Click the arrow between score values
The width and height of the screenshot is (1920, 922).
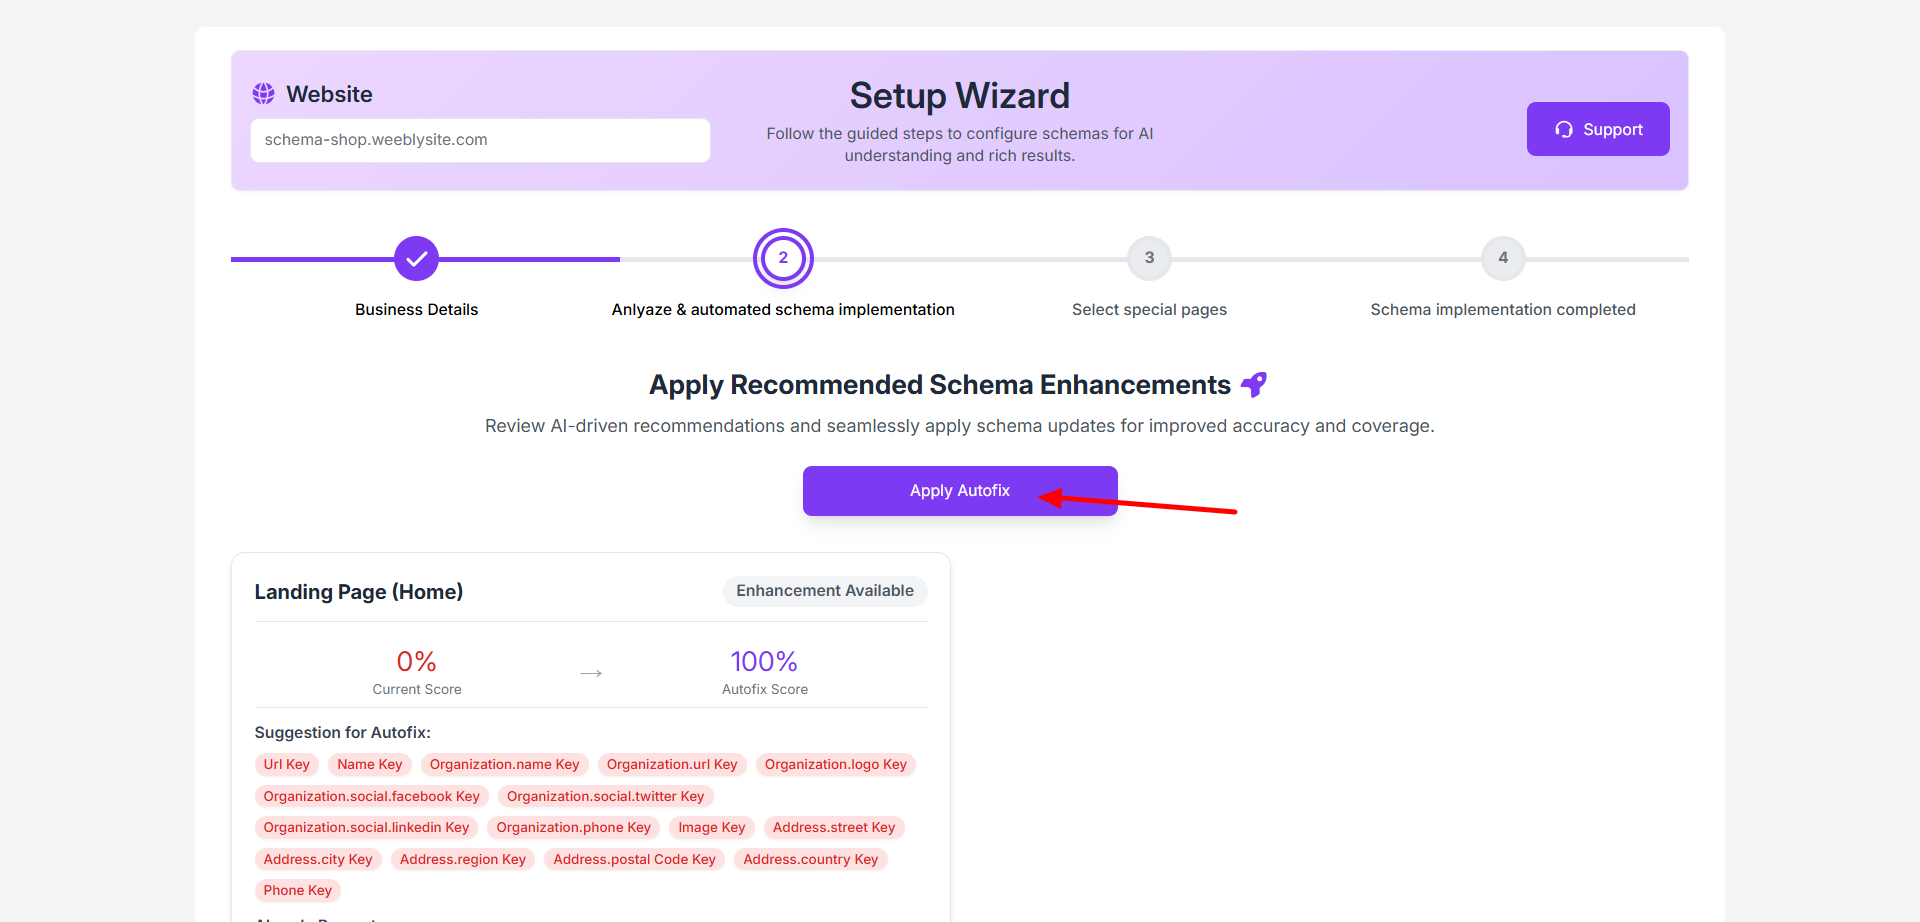click(x=591, y=673)
